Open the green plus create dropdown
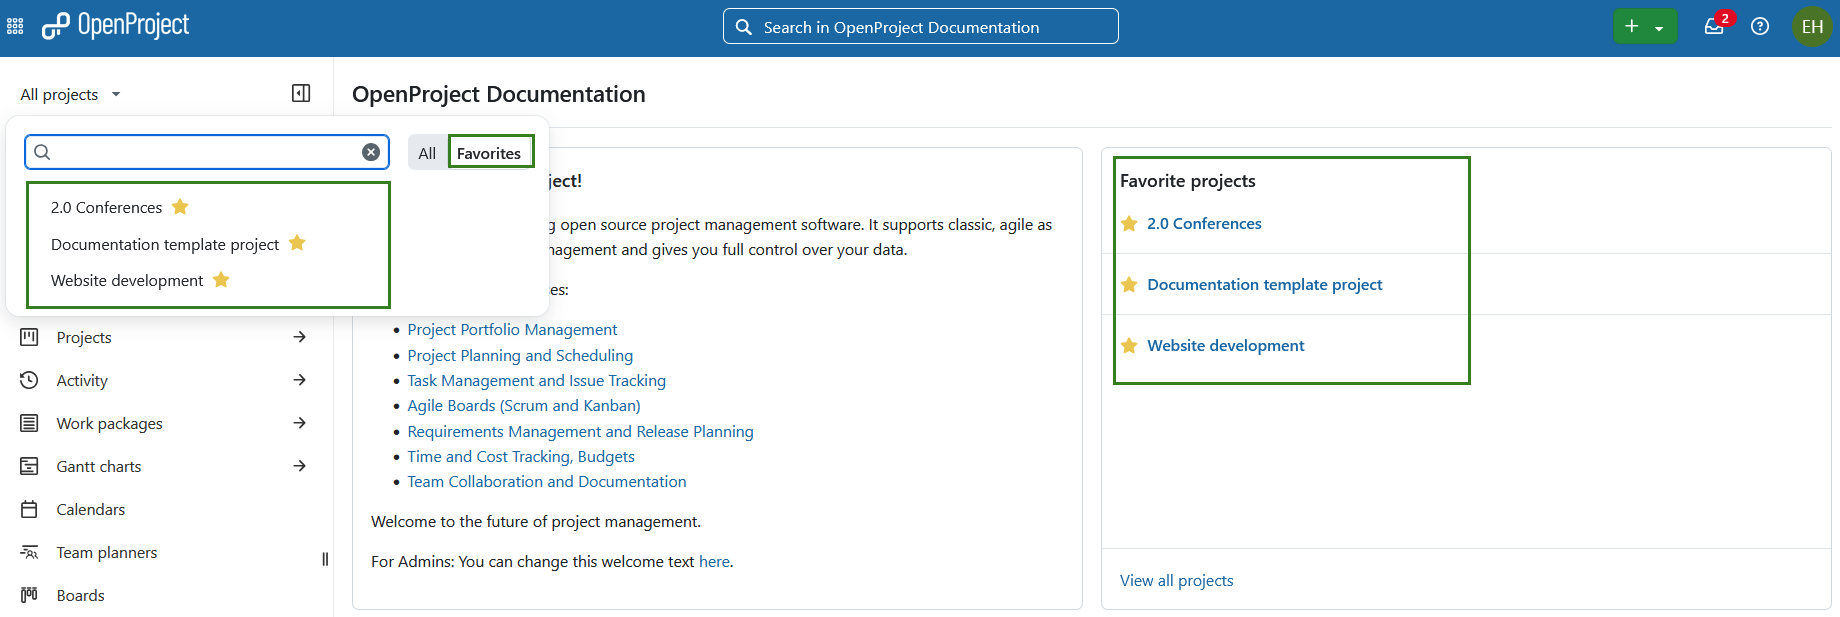Screen dimensions: 1840x617 coord(1644,27)
